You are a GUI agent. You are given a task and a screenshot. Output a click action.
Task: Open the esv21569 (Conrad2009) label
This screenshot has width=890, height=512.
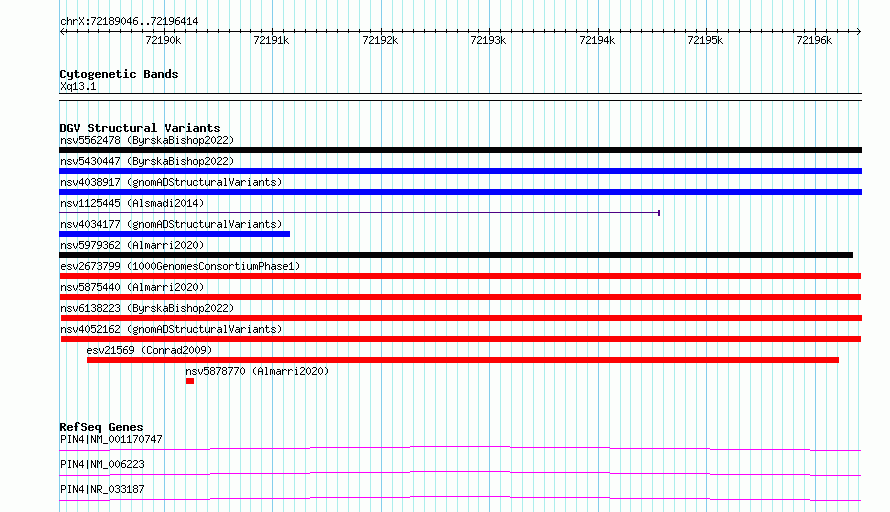(x=149, y=350)
